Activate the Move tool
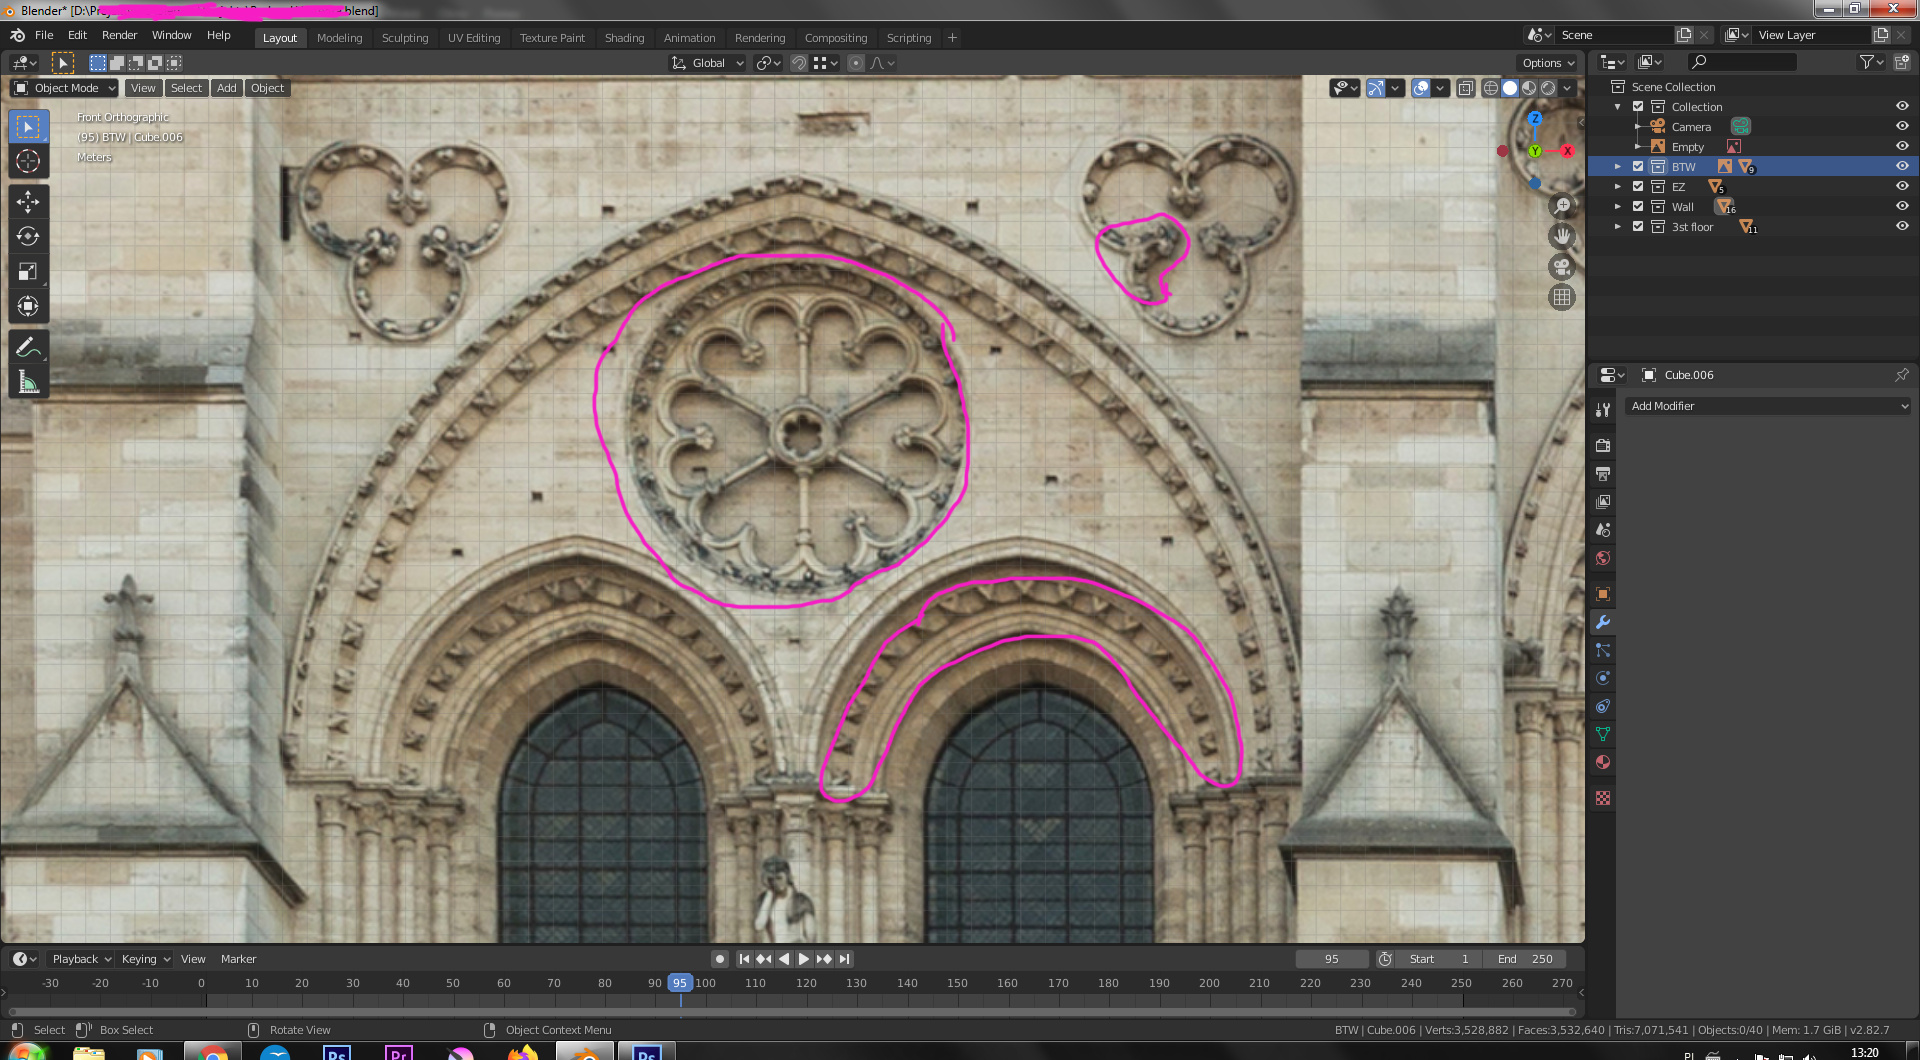Viewport: 1920px width, 1060px height. (28, 202)
